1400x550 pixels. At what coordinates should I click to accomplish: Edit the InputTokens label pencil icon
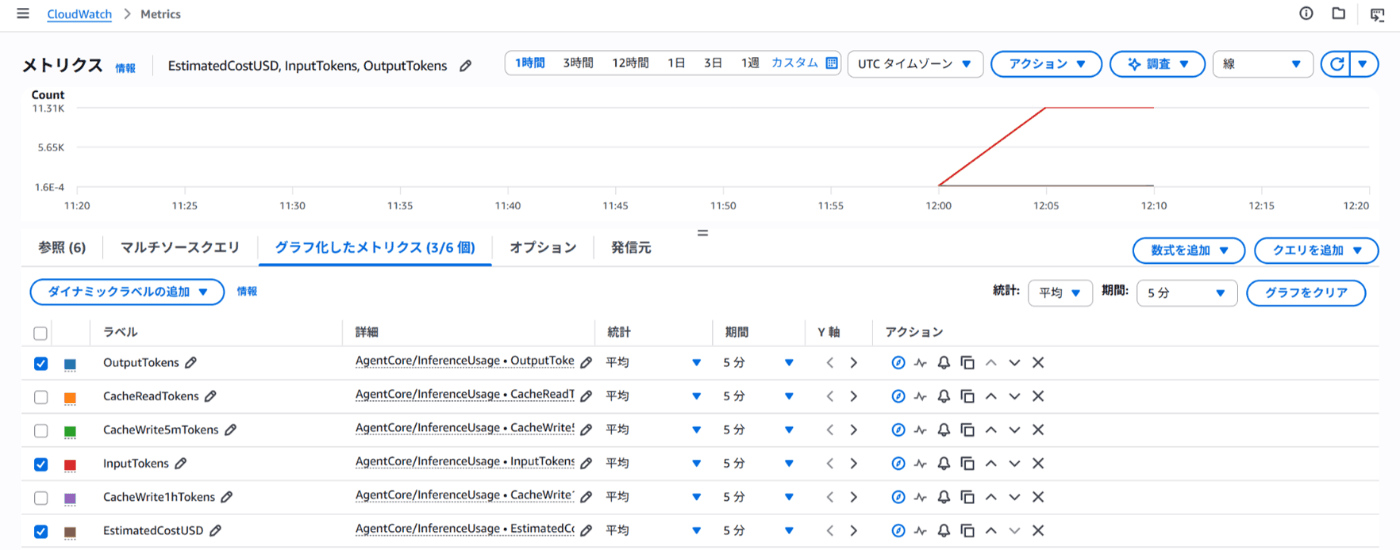(181, 464)
